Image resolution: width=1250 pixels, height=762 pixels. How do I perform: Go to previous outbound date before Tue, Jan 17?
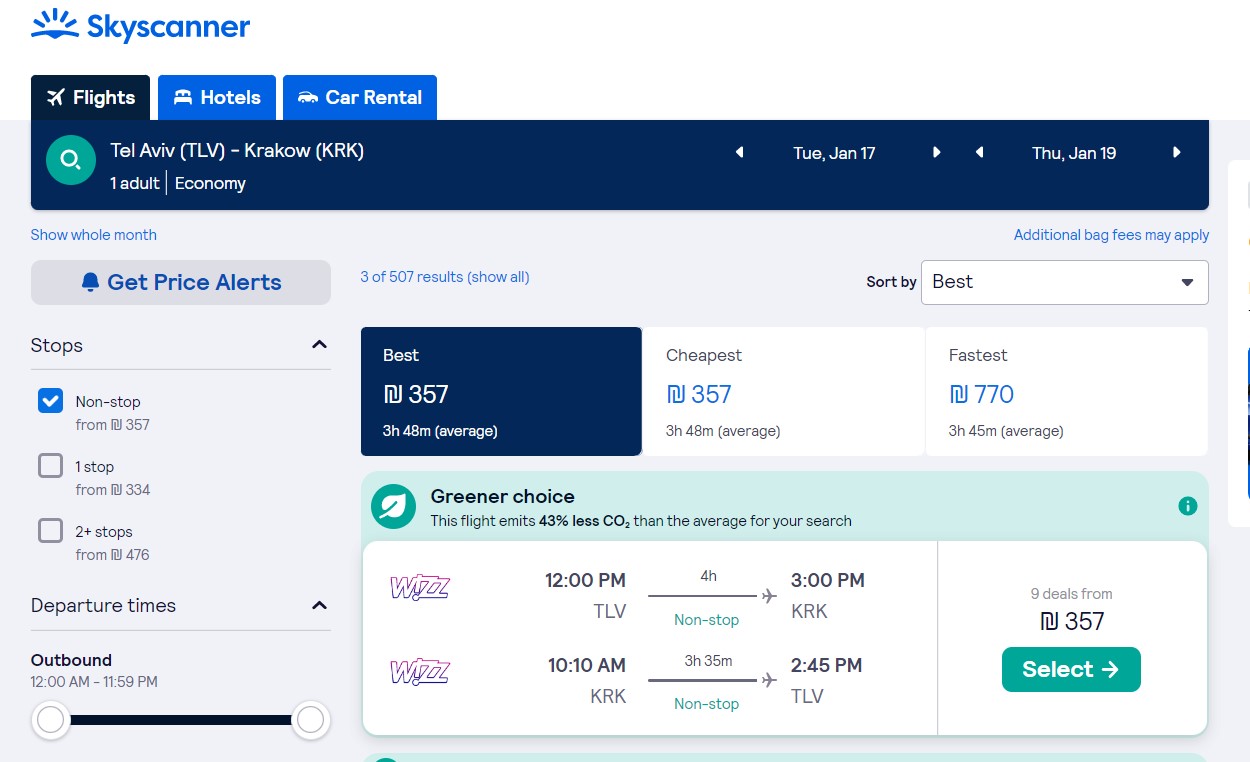(740, 153)
